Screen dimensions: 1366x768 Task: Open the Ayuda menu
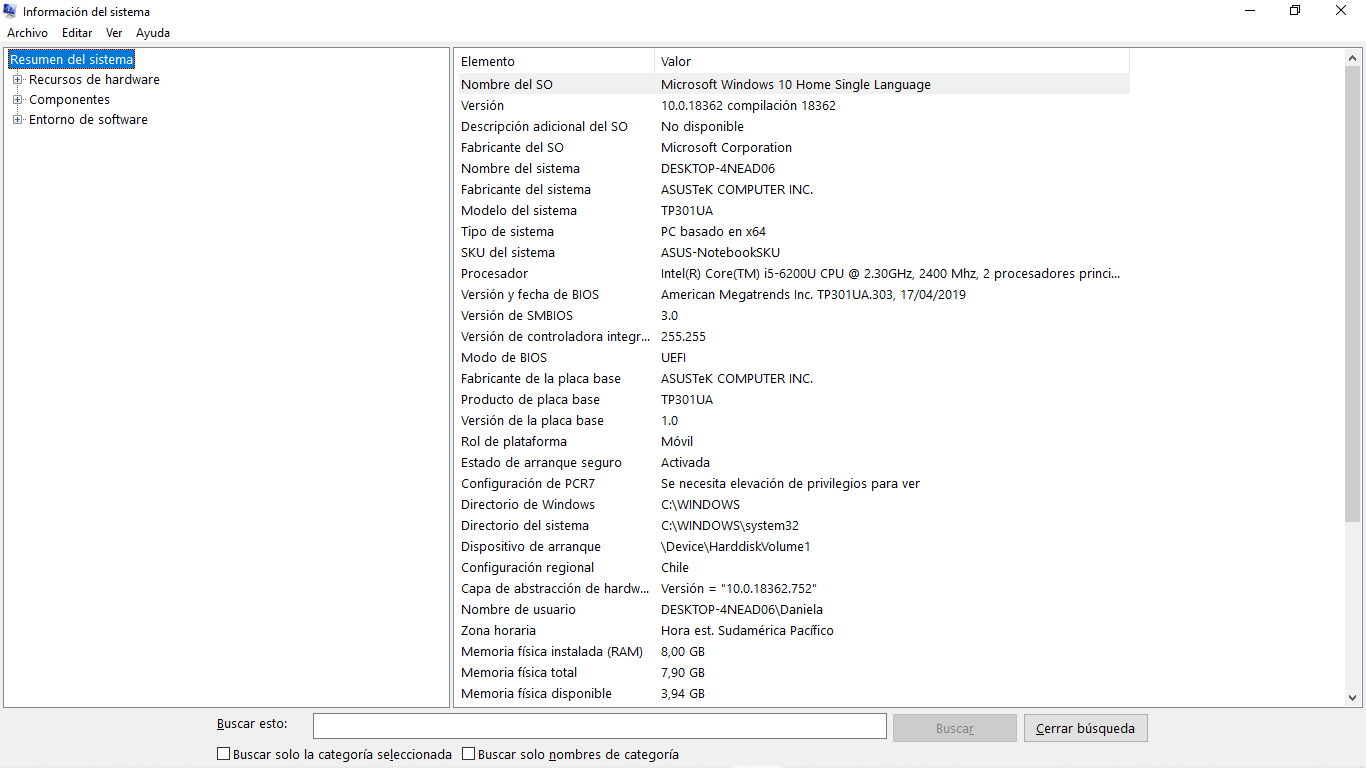click(x=153, y=33)
